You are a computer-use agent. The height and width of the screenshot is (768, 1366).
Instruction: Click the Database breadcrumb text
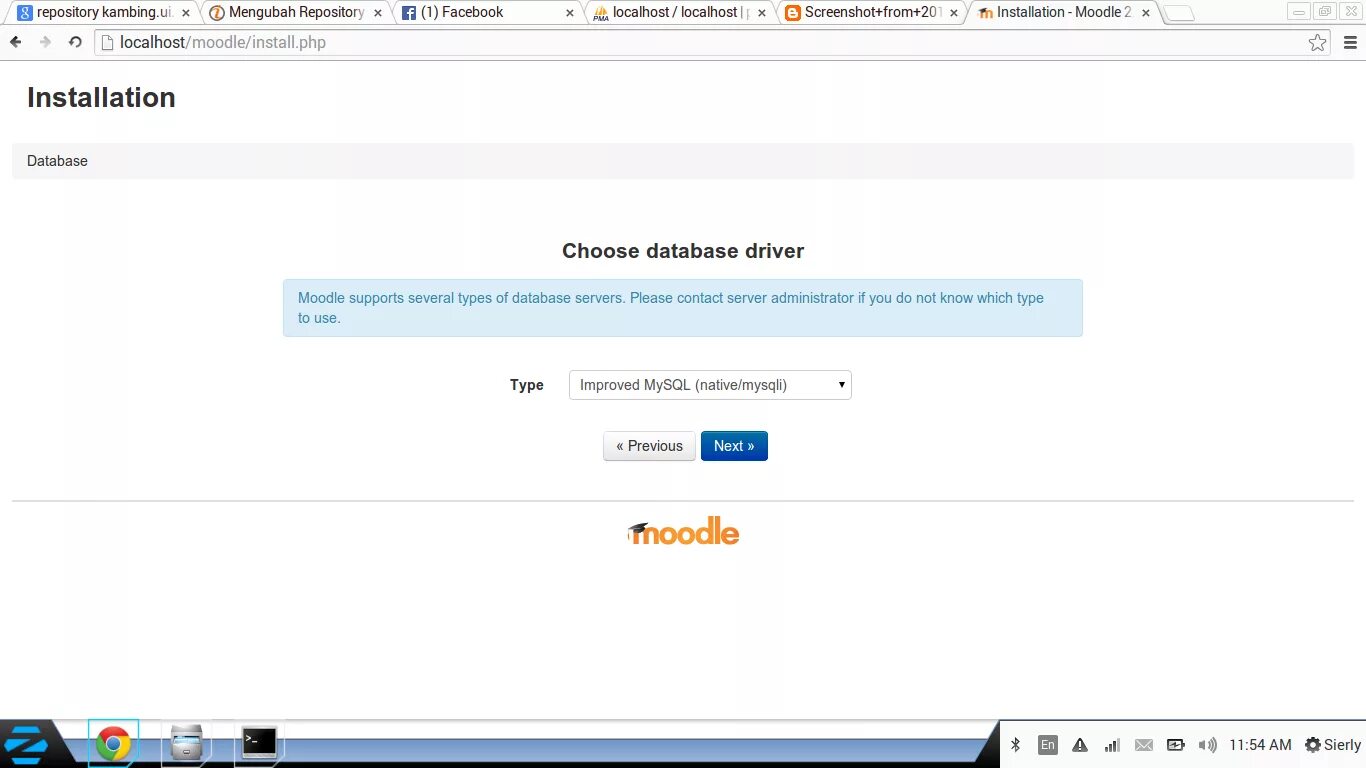click(57, 161)
